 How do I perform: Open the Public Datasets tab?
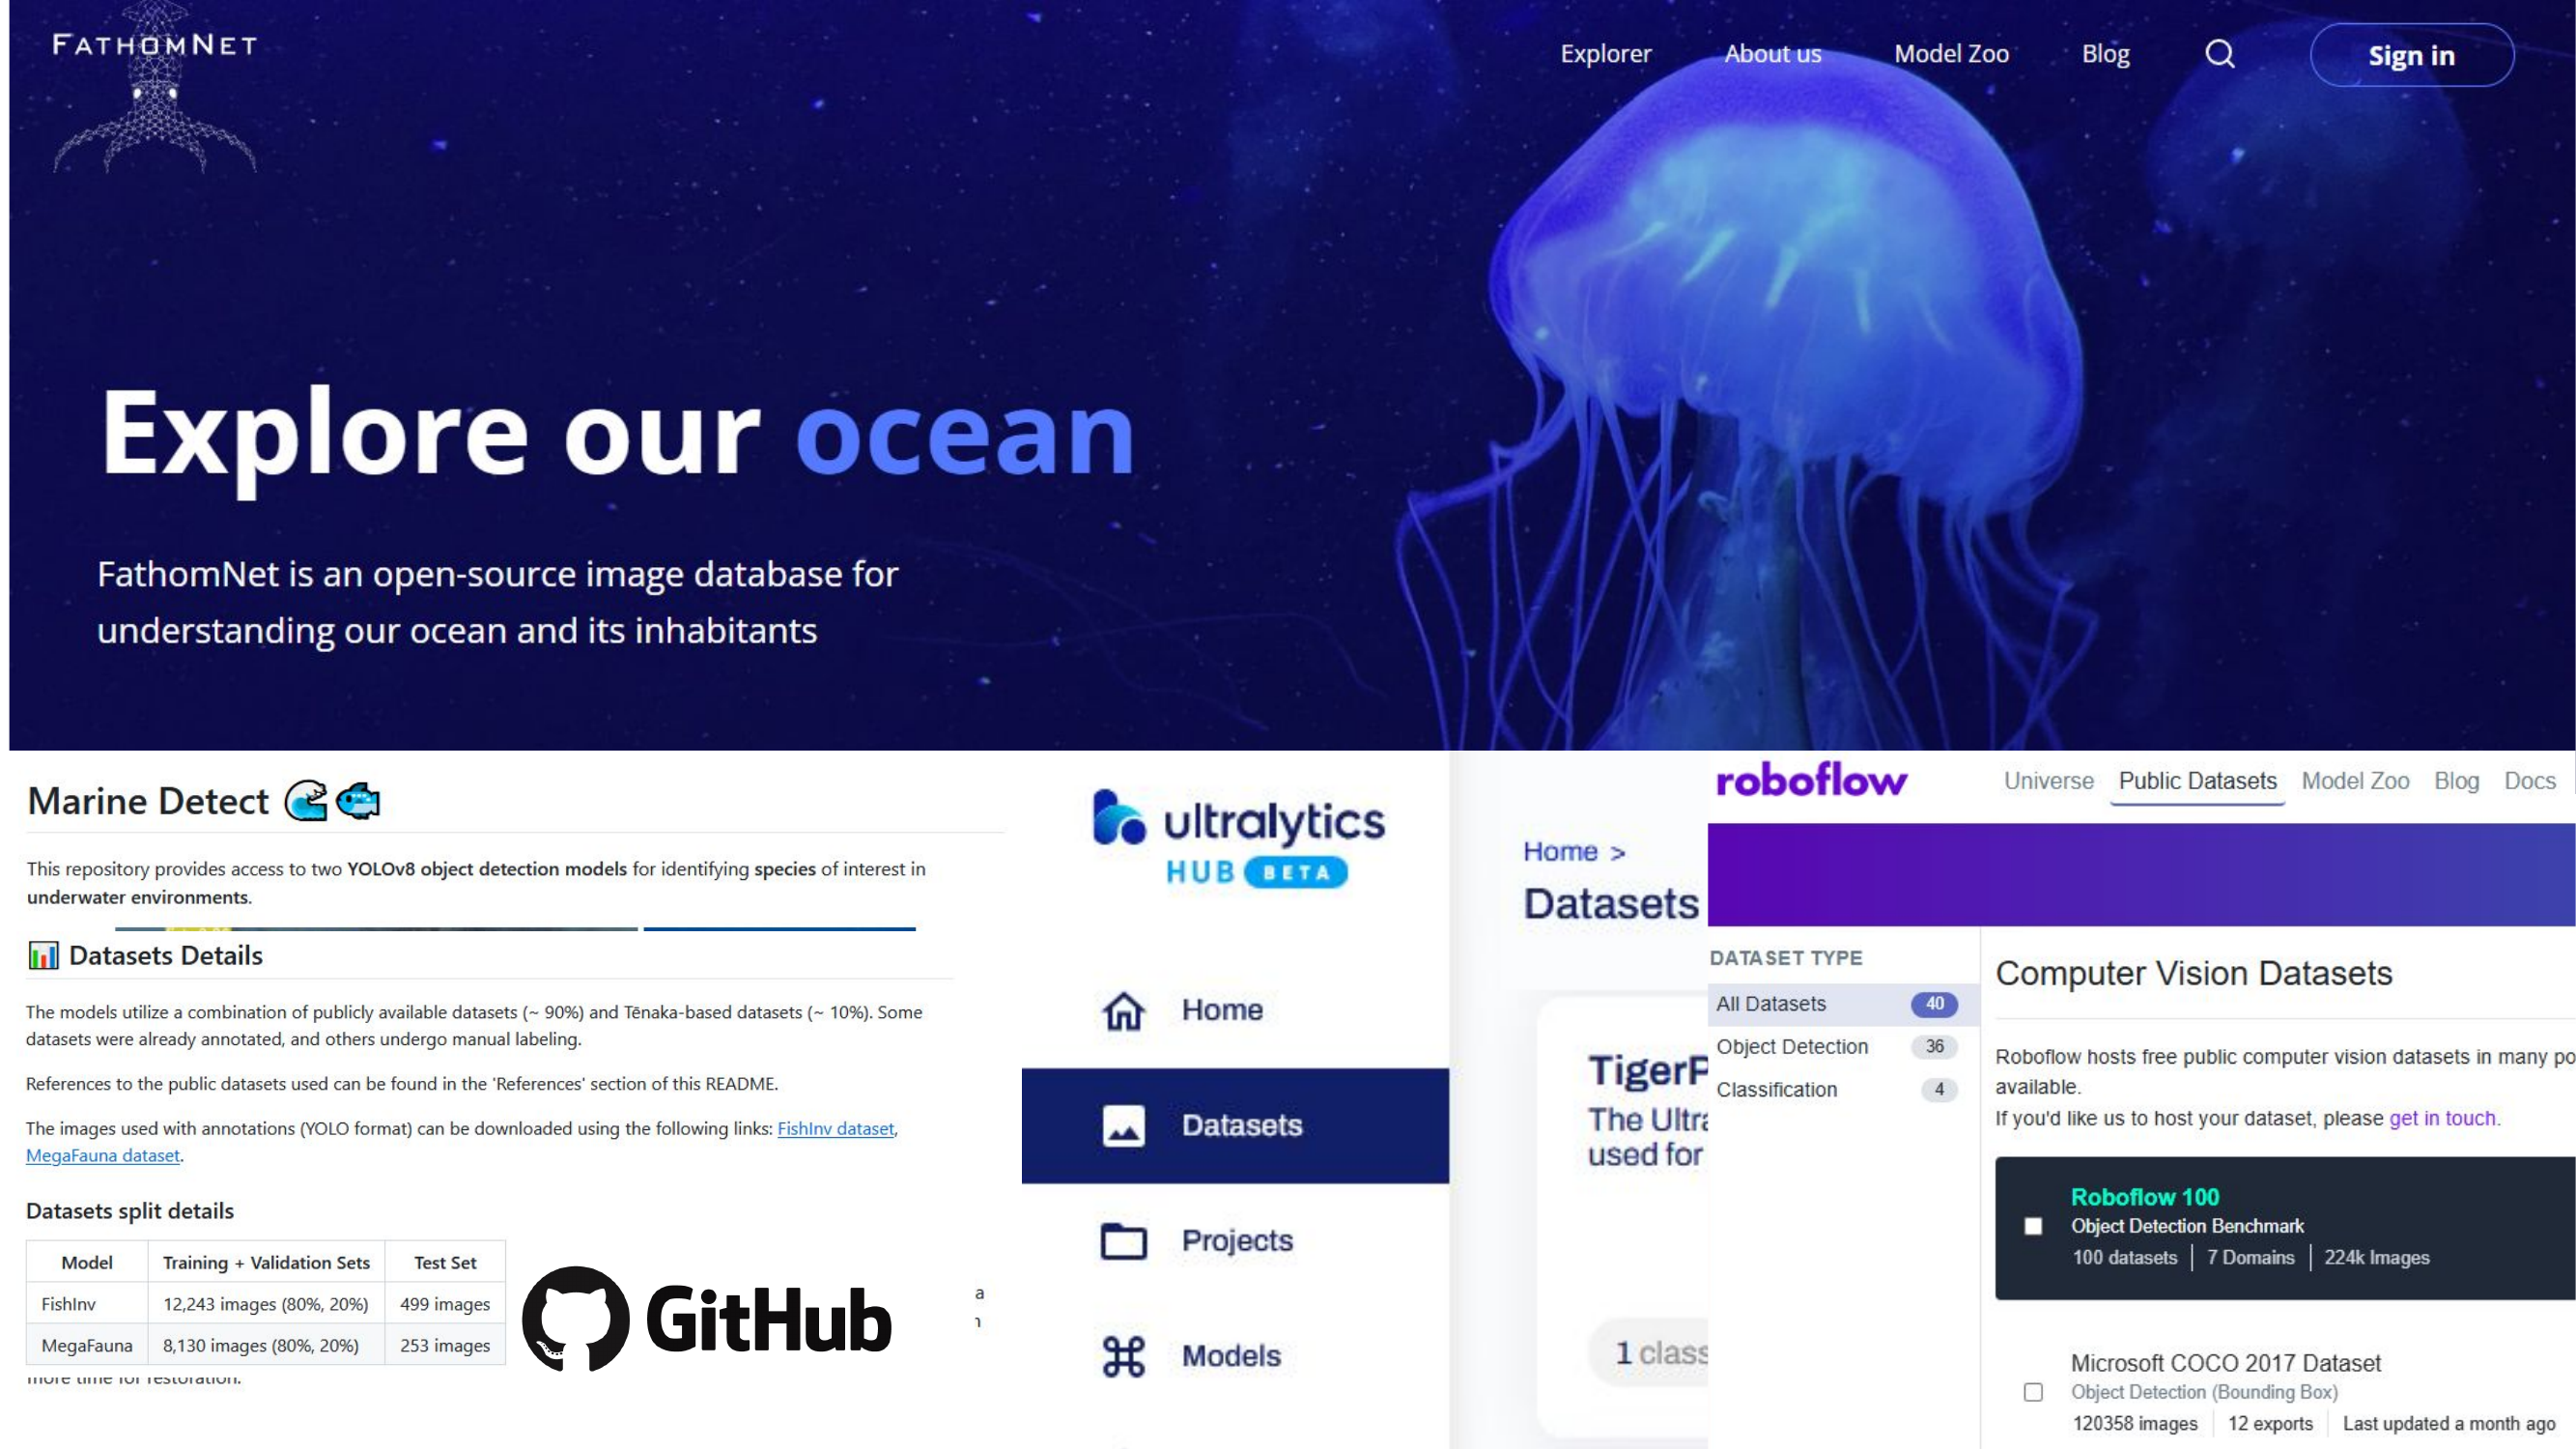point(2197,781)
